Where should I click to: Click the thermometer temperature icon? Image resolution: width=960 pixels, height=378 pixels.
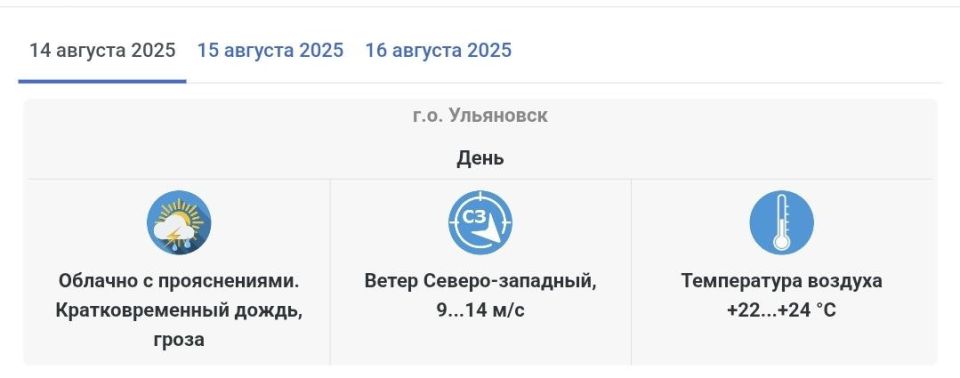tap(781, 222)
